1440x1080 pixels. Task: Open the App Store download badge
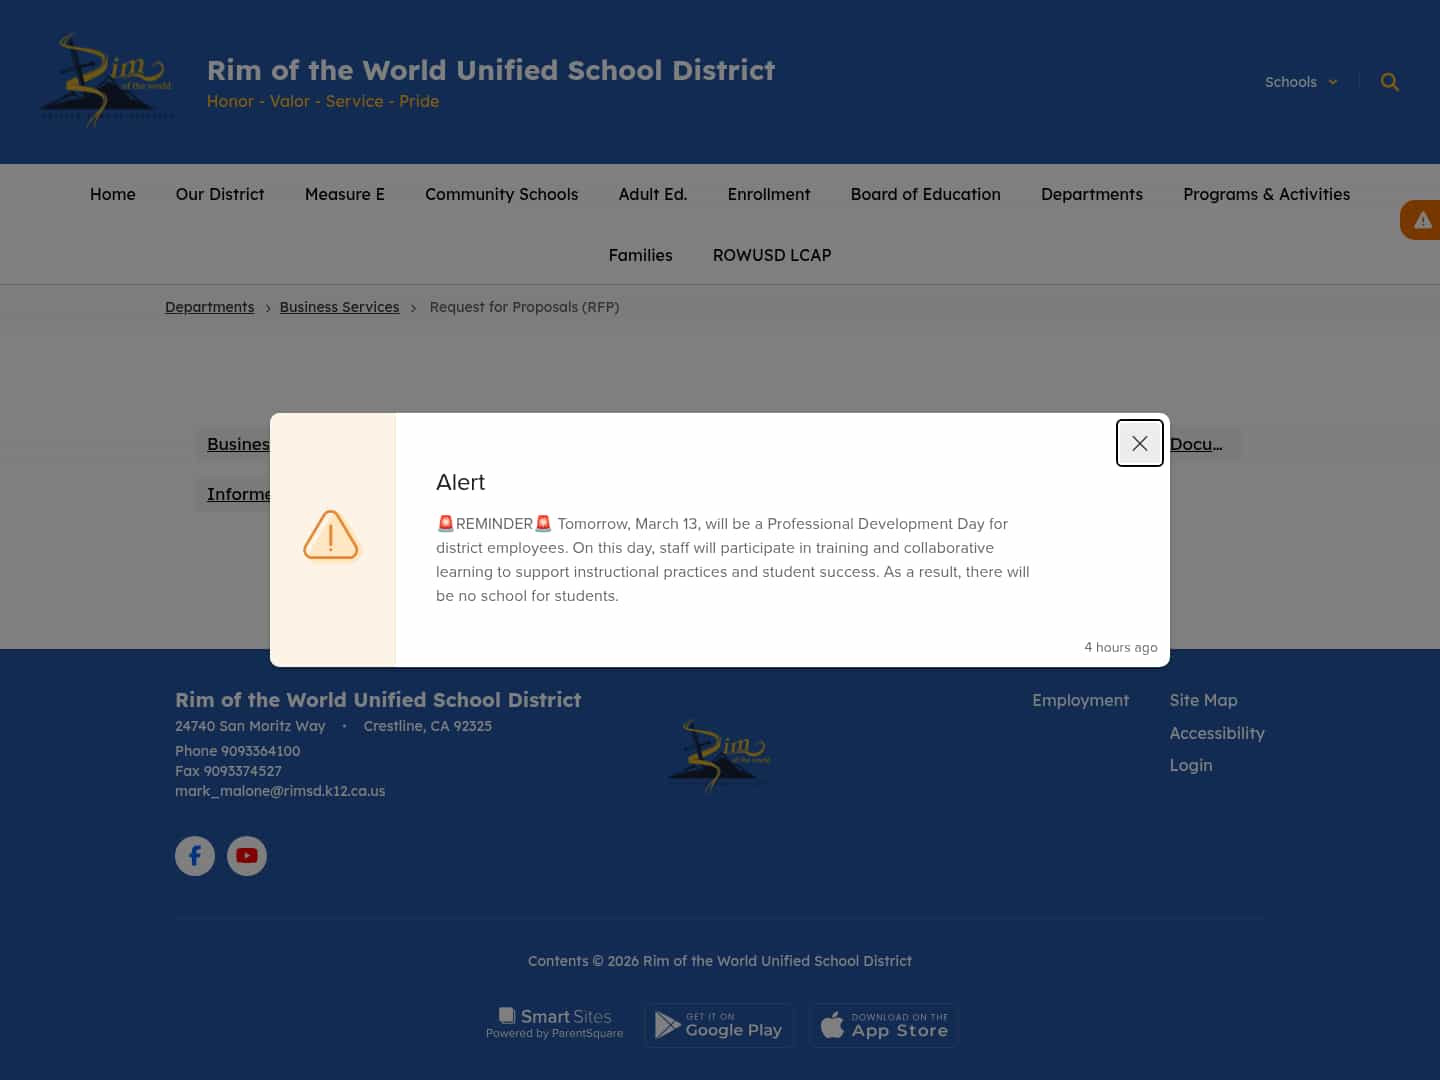(883, 1025)
